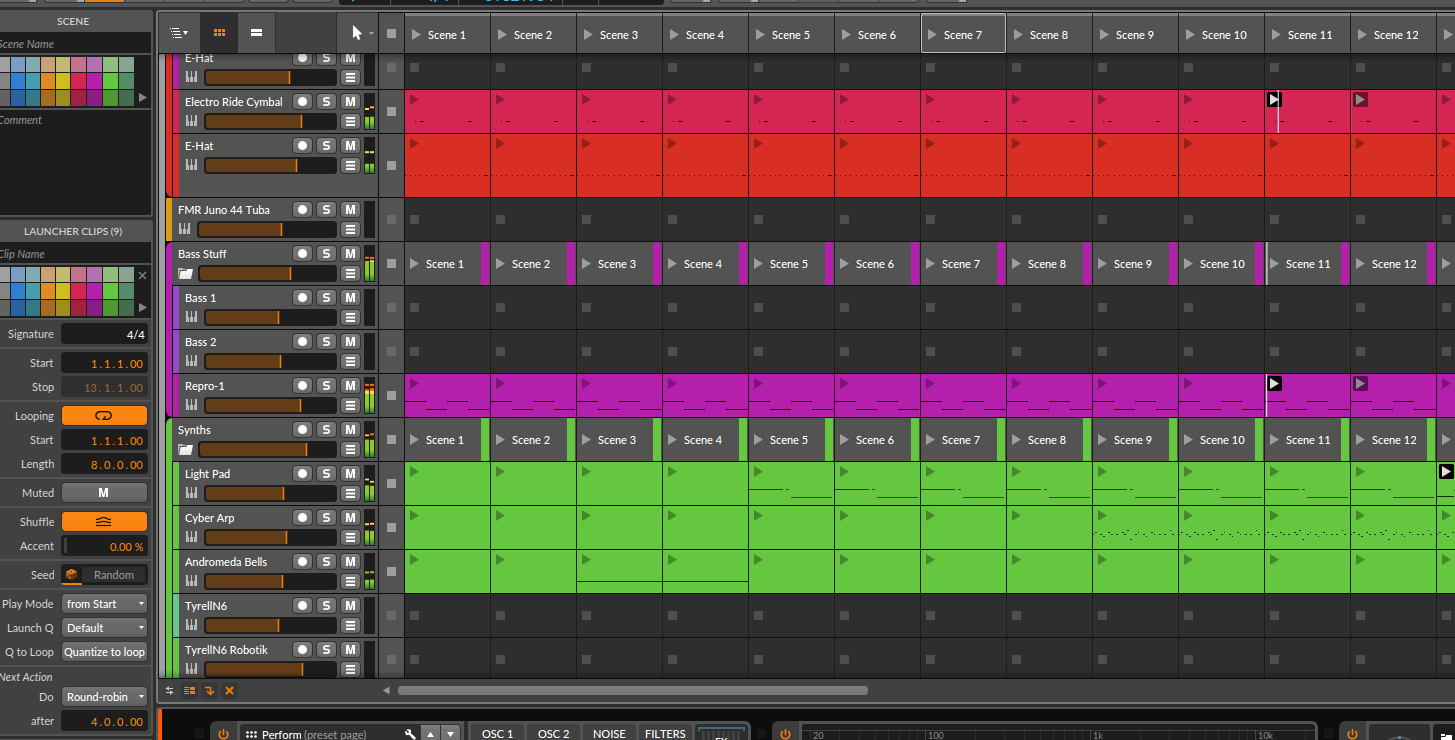Solo the Electro Ride Cymbal track

coord(326,101)
